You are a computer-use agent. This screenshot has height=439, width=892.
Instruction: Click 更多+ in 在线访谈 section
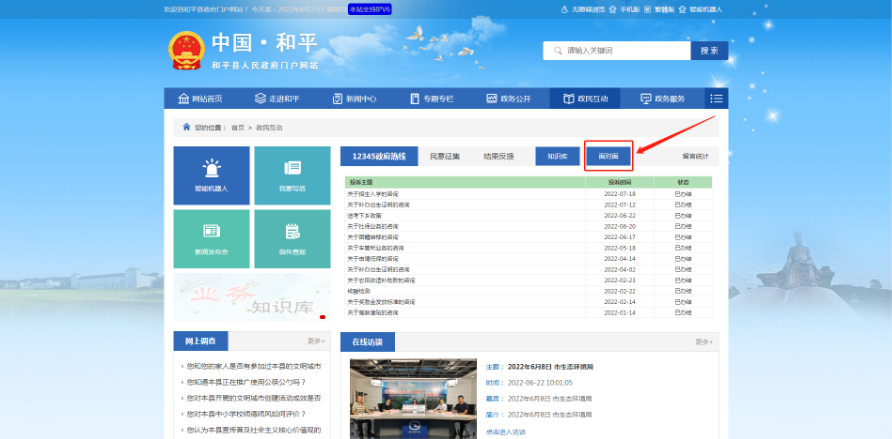[704, 342]
